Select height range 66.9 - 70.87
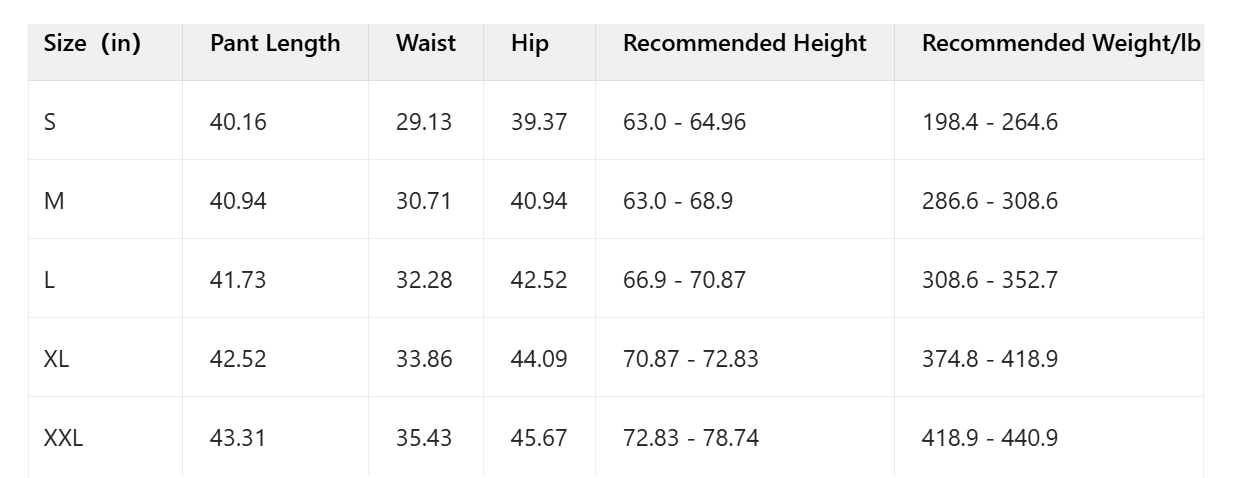1242x478 pixels. pos(684,281)
